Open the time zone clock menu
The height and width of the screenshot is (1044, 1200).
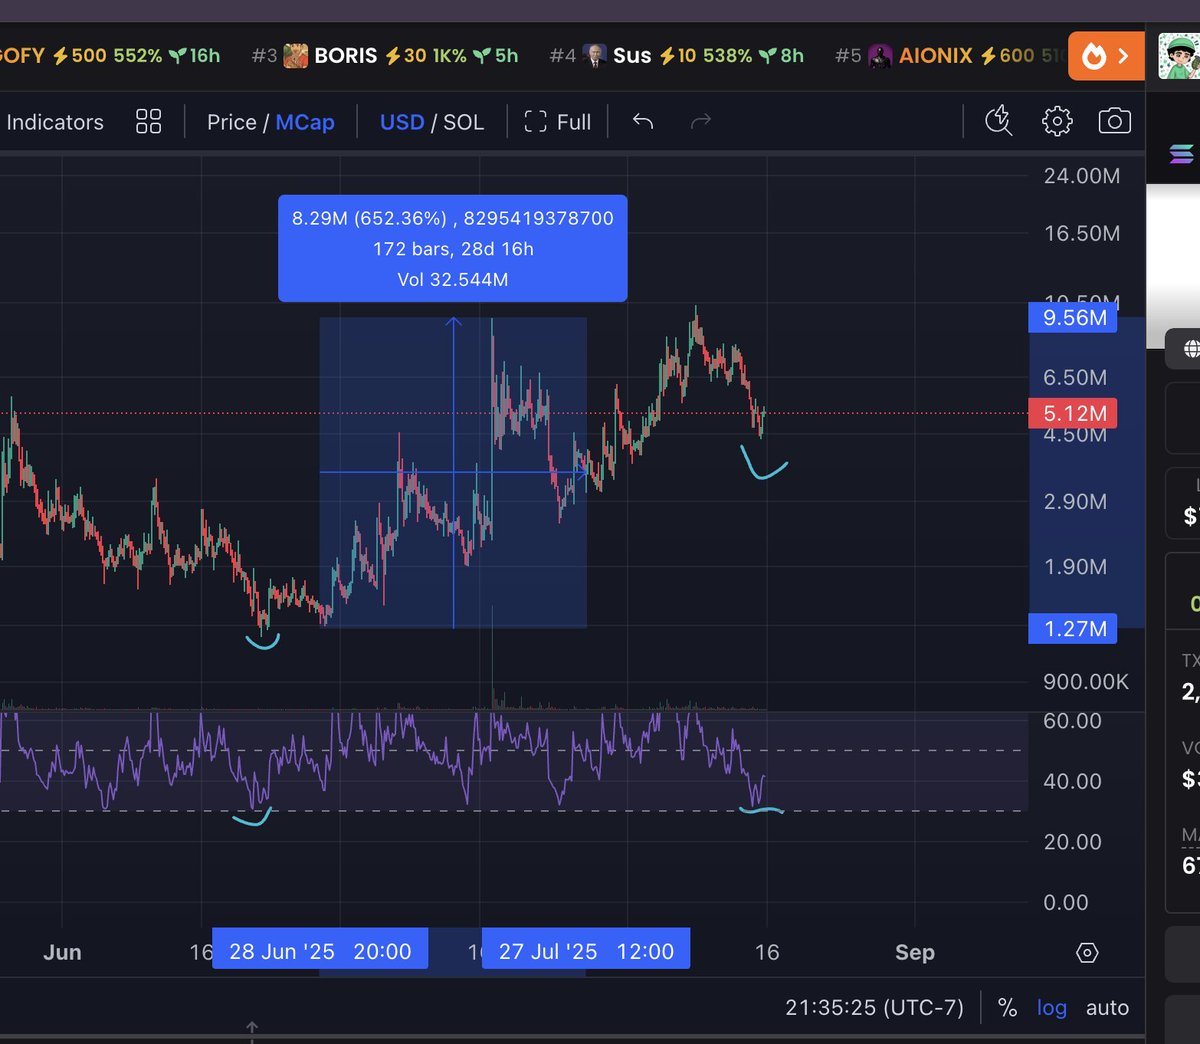874,1008
